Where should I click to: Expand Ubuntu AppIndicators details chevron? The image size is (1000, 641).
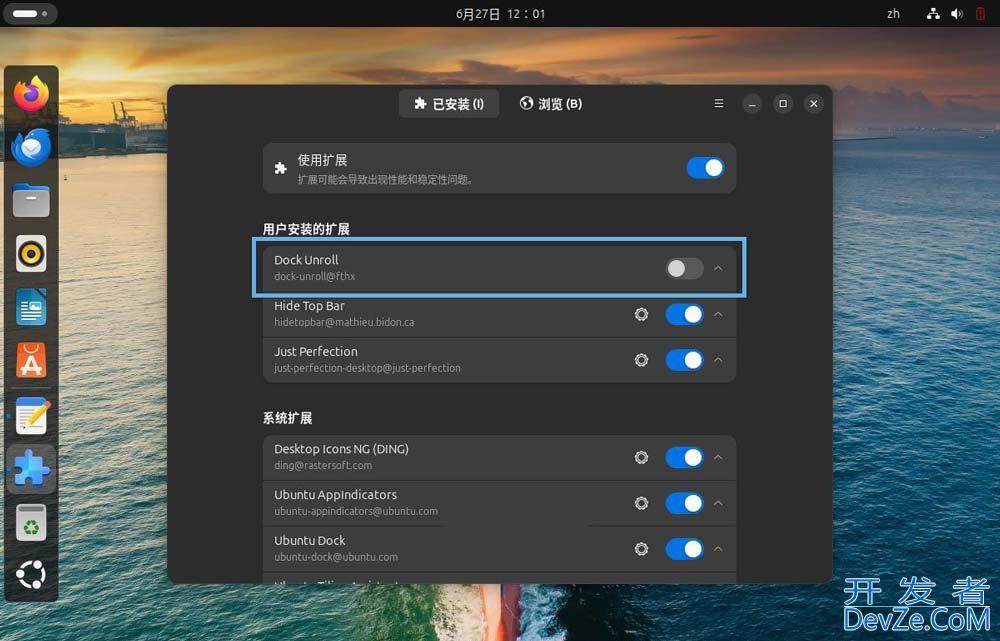[718, 503]
